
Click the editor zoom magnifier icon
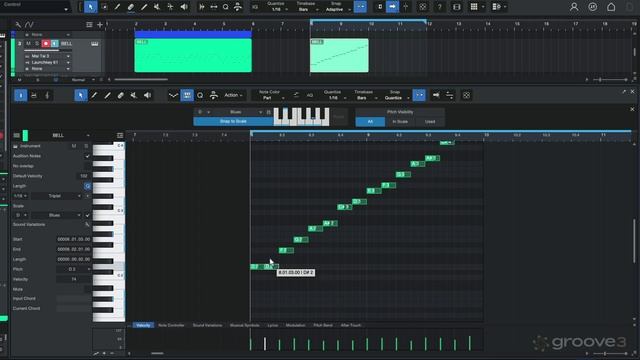click(x=200, y=95)
